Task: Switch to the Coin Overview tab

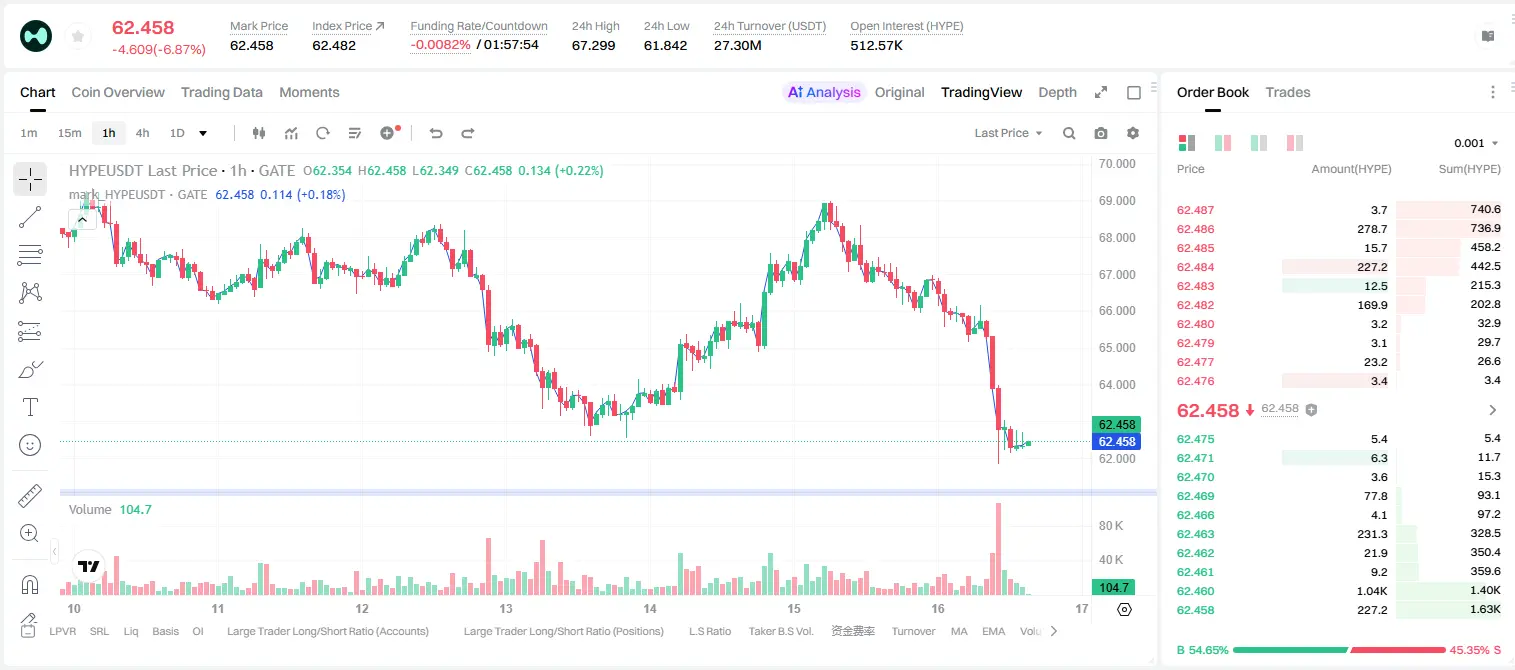Action: tap(118, 92)
